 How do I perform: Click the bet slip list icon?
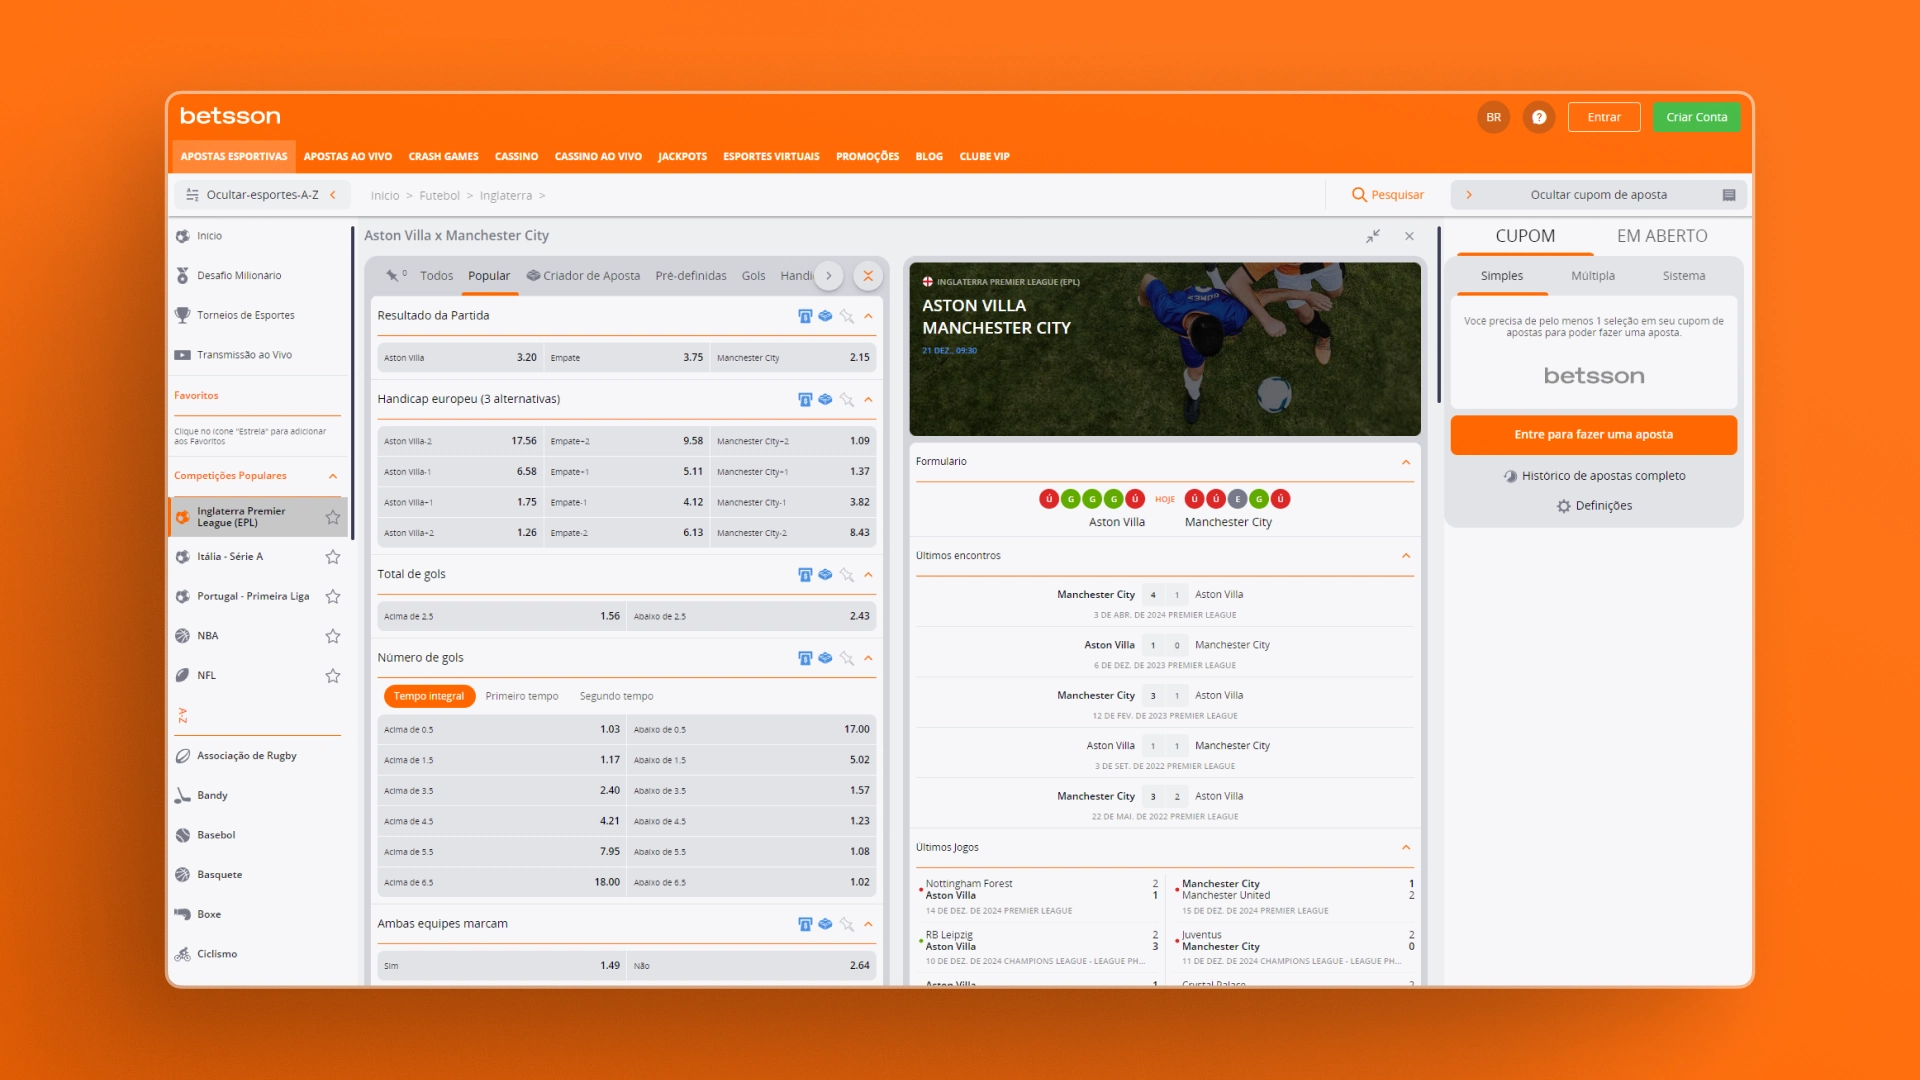point(1729,195)
